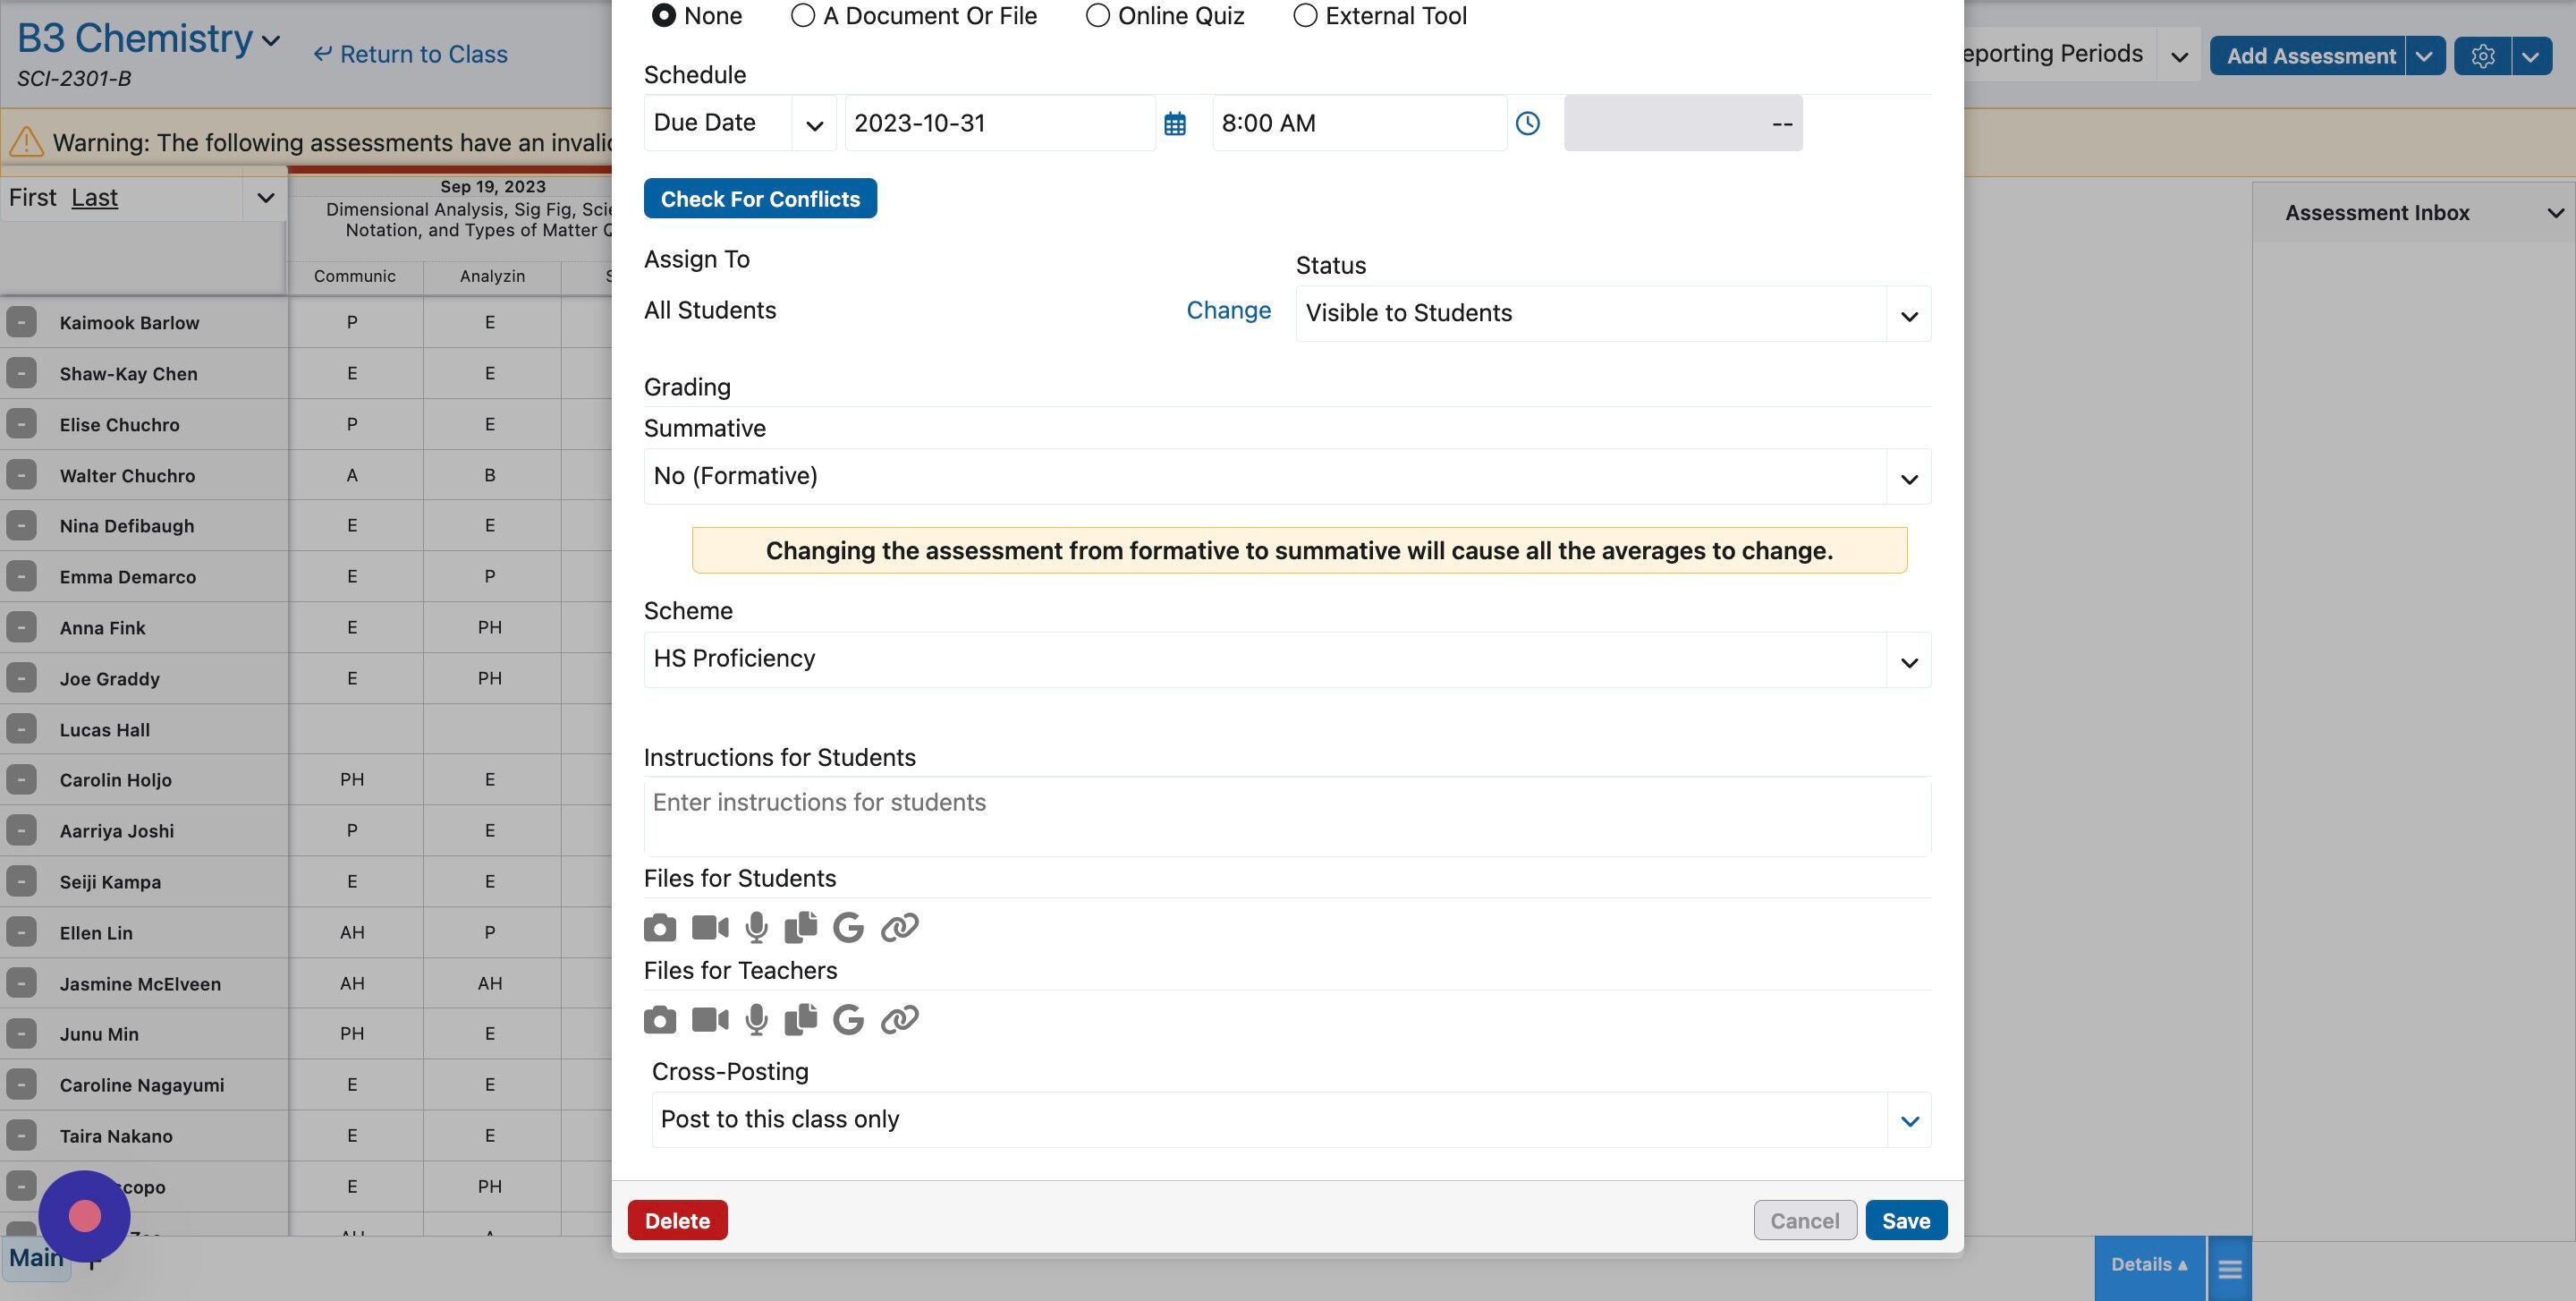Select student Walter Chuchro
The width and height of the screenshot is (2576, 1301).
coord(127,476)
